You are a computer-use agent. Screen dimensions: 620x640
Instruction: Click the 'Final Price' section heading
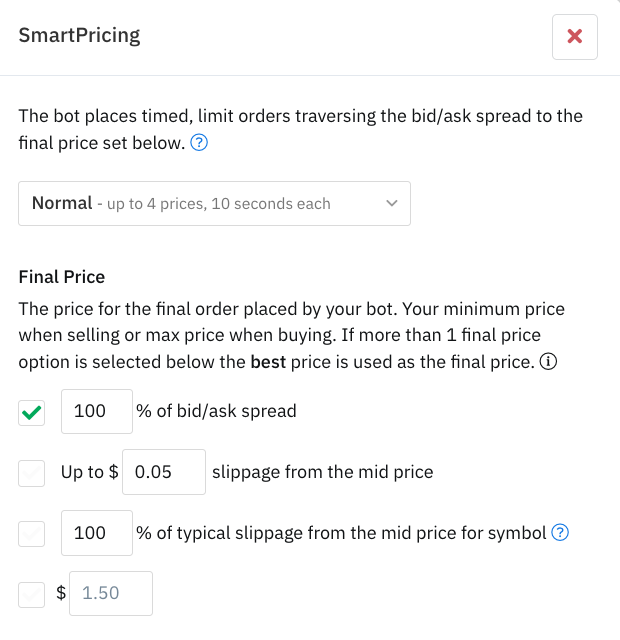(62, 277)
